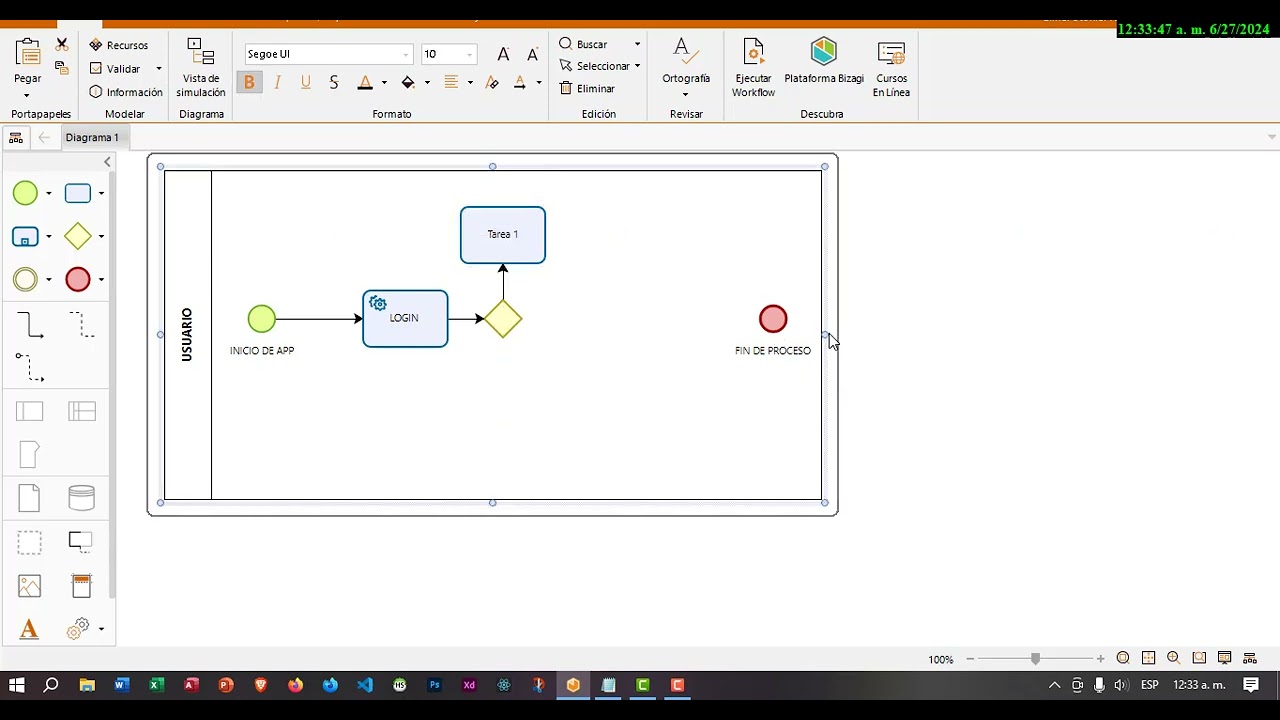The height and width of the screenshot is (720, 1280).
Task: Collapse the shapes palette with chevron
Action: point(107,162)
